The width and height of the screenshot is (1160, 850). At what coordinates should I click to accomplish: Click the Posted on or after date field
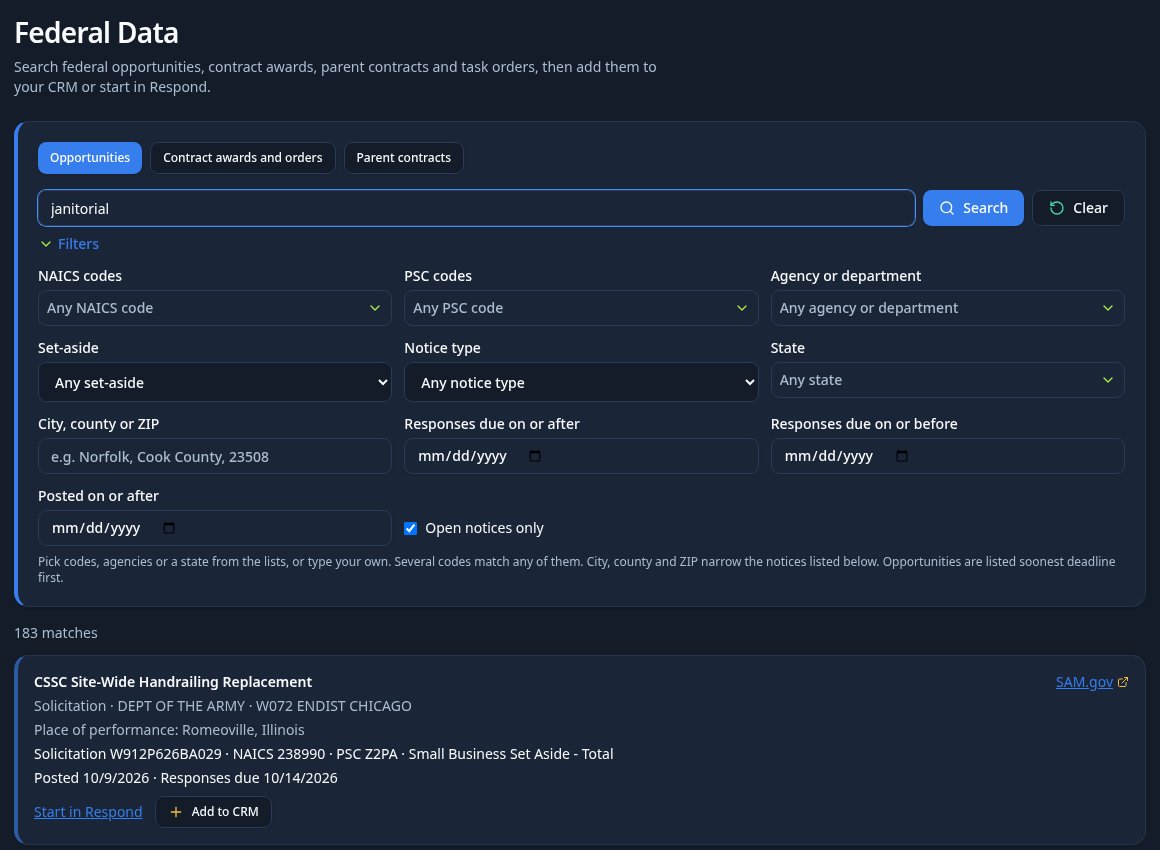(x=215, y=528)
